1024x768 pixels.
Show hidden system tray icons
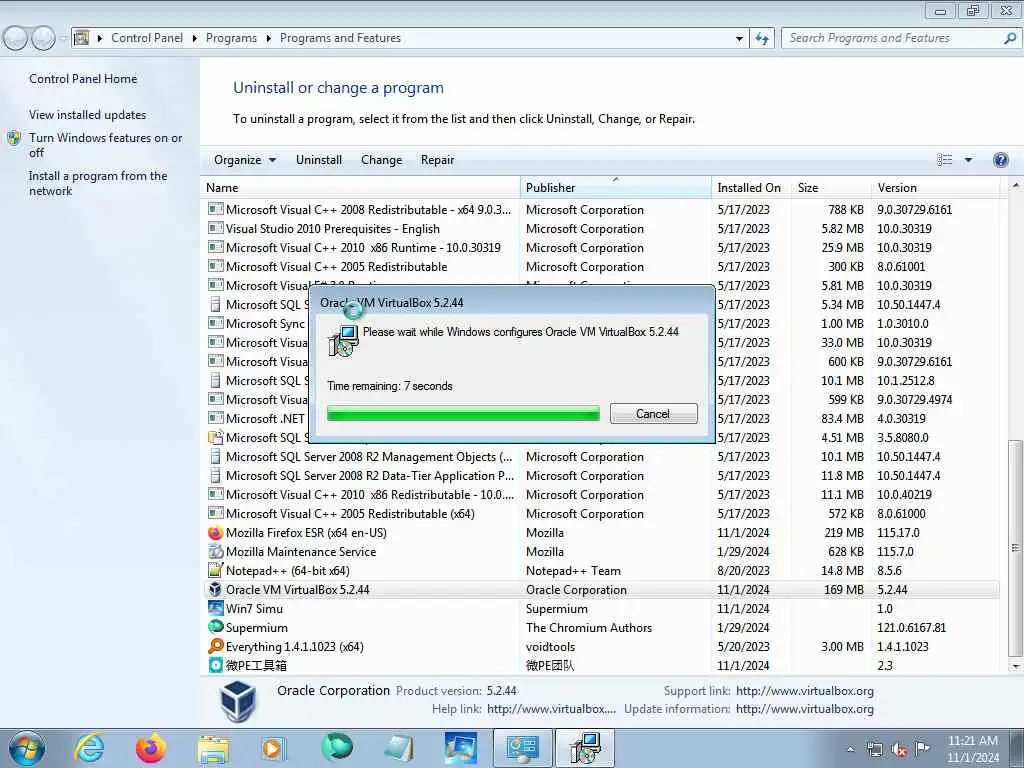coord(850,750)
